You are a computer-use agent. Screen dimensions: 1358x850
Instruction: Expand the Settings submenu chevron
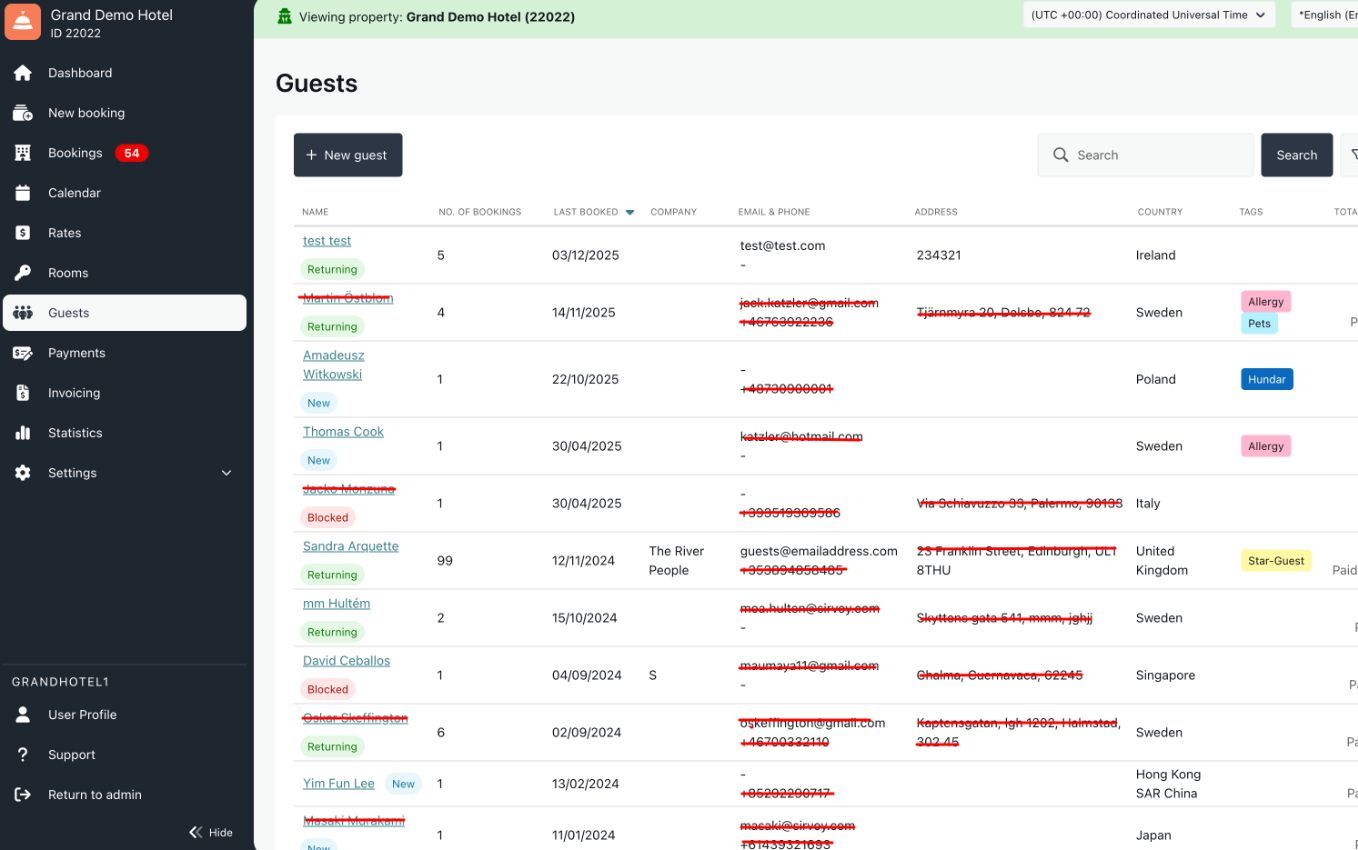click(x=226, y=473)
